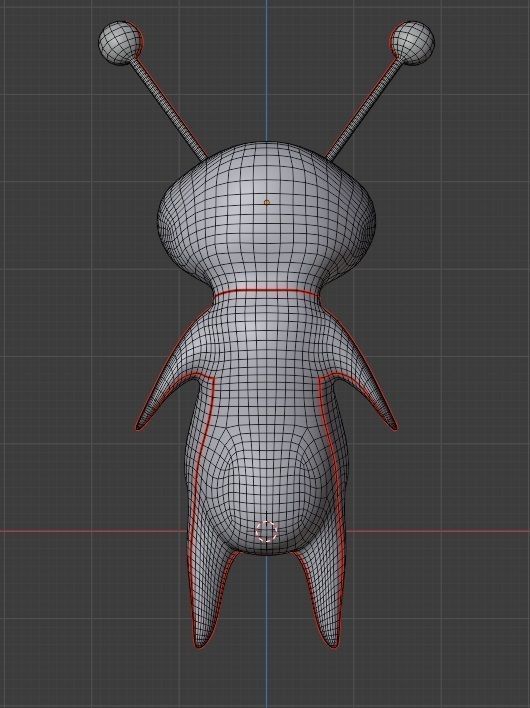Click the right antenna ball of the character

[x=412, y=43]
